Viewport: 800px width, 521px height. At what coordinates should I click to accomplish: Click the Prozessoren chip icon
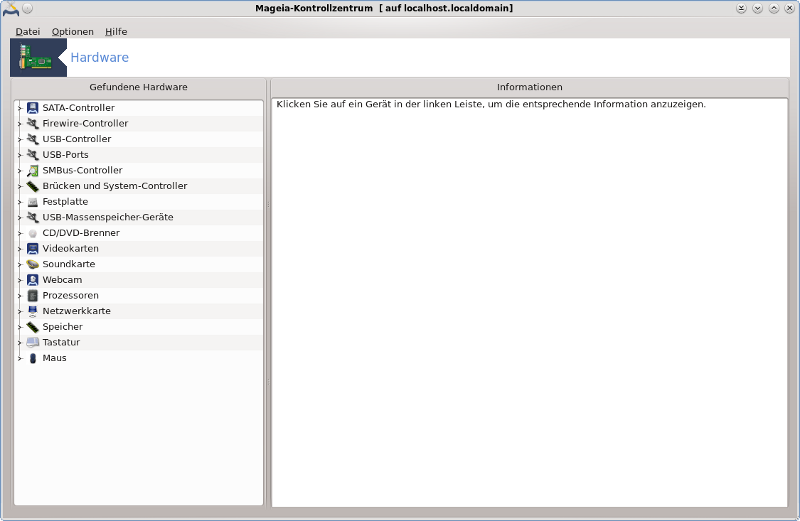[33, 295]
